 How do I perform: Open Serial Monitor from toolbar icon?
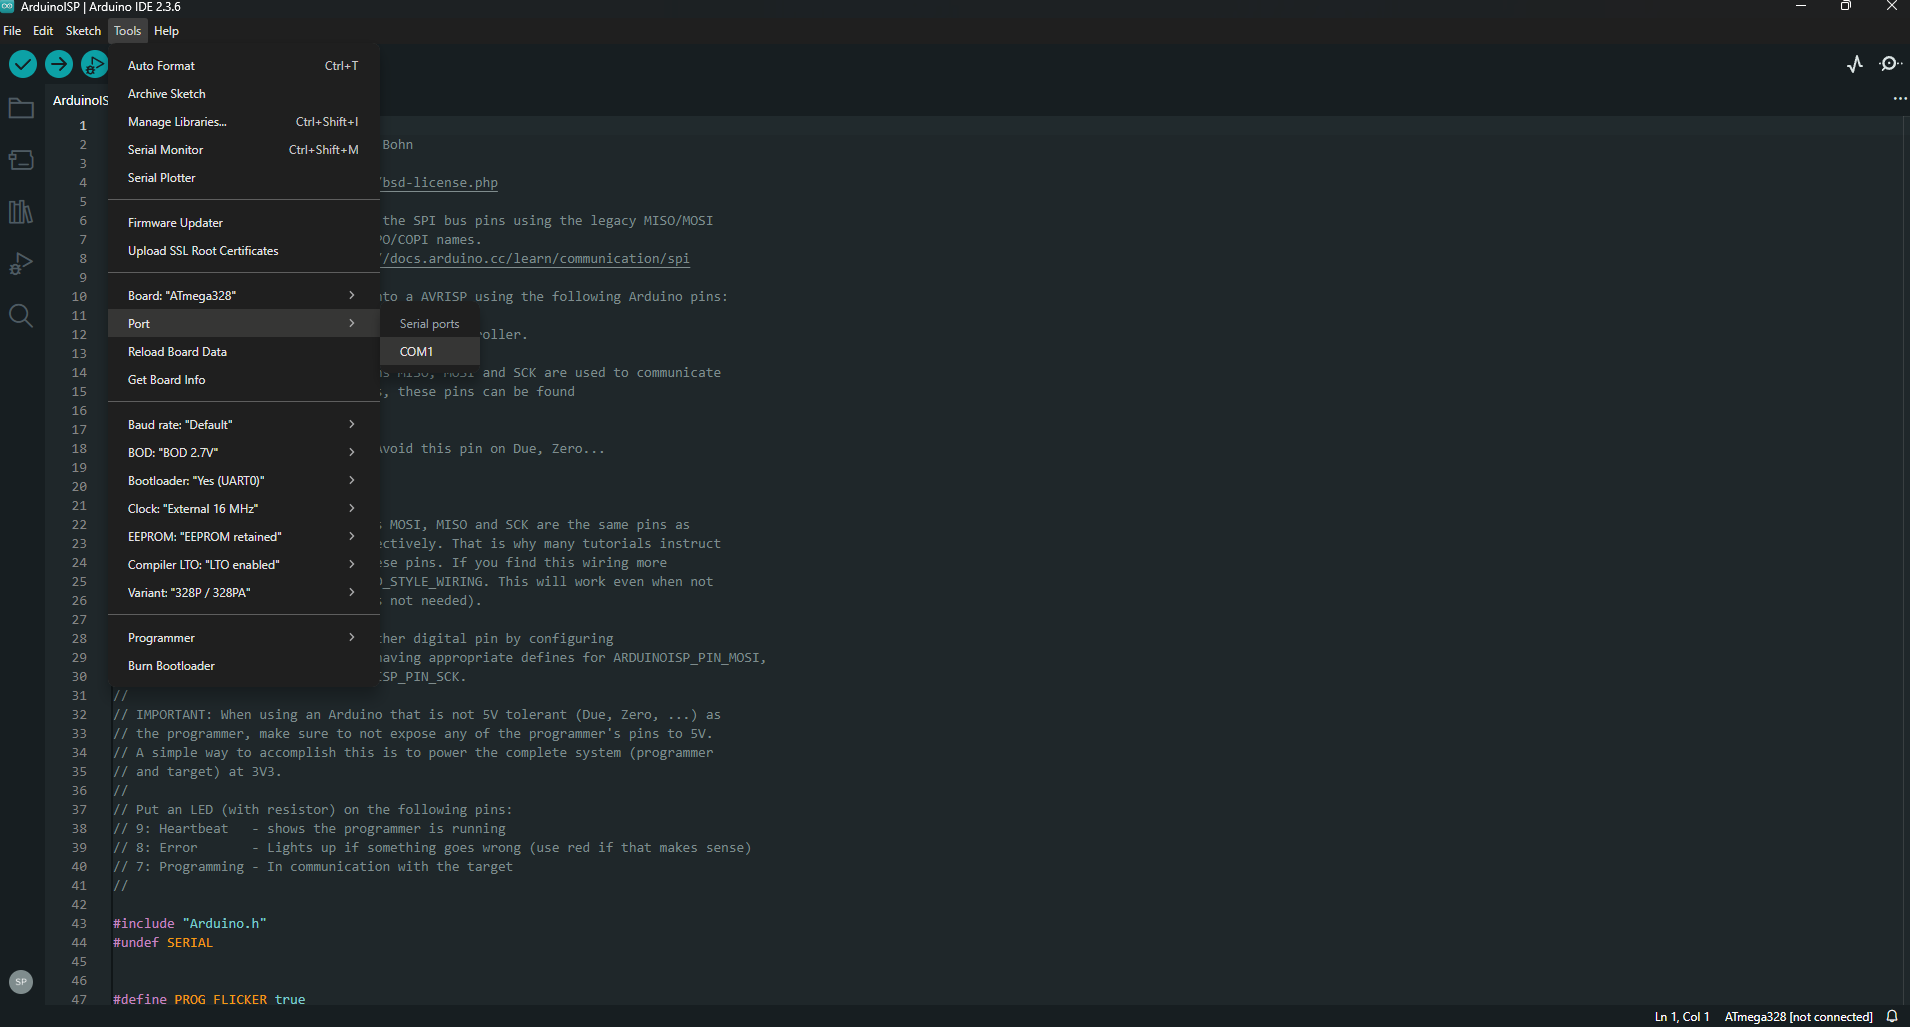pos(1889,64)
